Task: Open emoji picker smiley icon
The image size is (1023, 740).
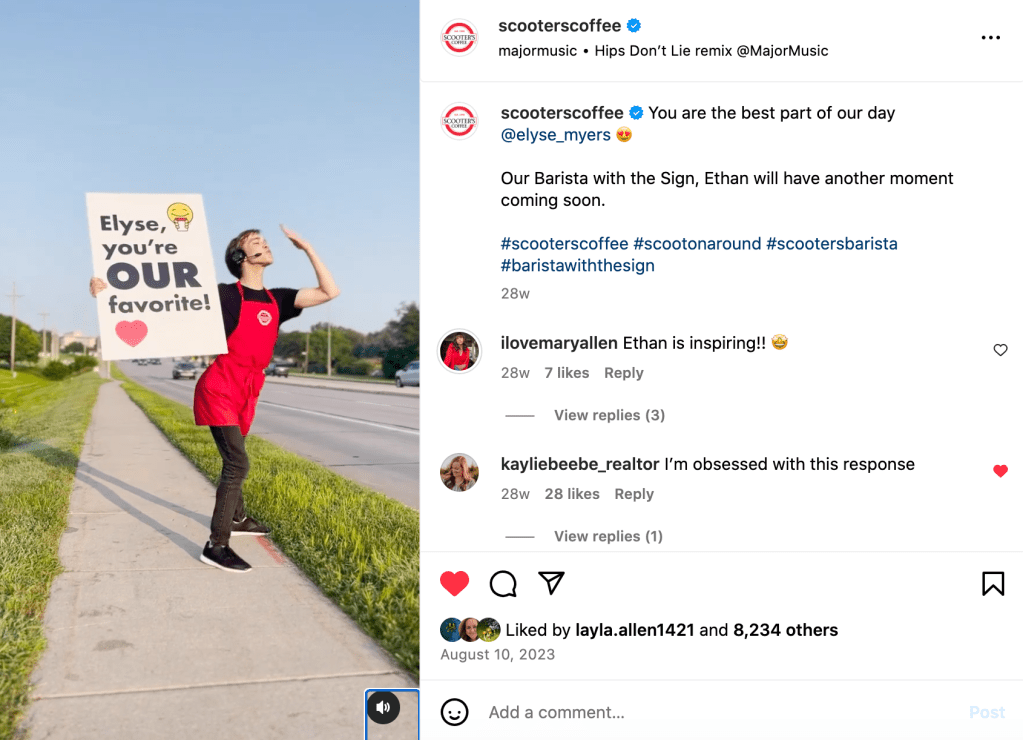Action: click(x=455, y=712)
